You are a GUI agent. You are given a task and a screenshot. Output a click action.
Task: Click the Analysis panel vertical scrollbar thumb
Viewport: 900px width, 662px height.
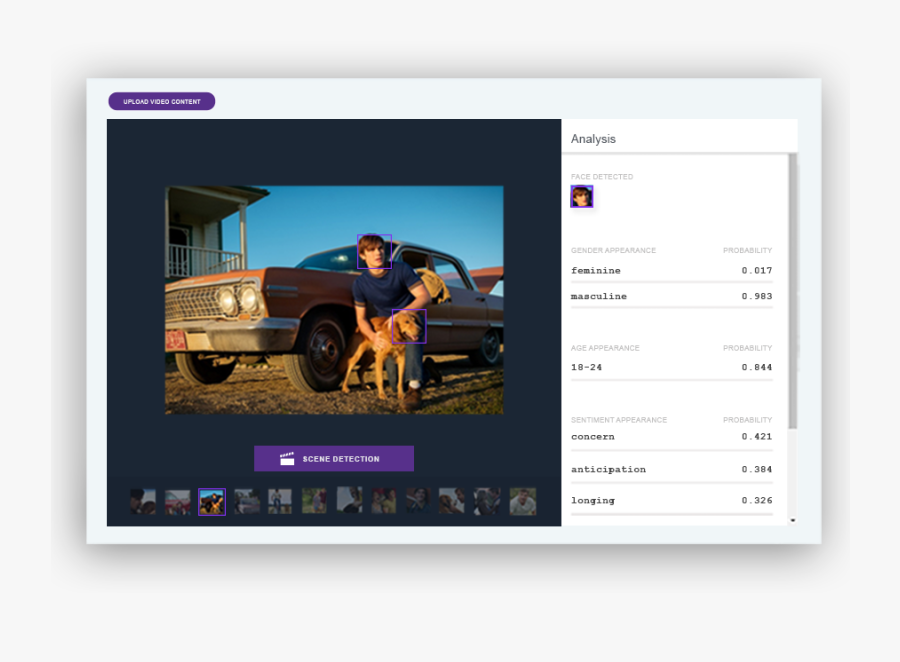pyautogui.click(x=793, y=290)
